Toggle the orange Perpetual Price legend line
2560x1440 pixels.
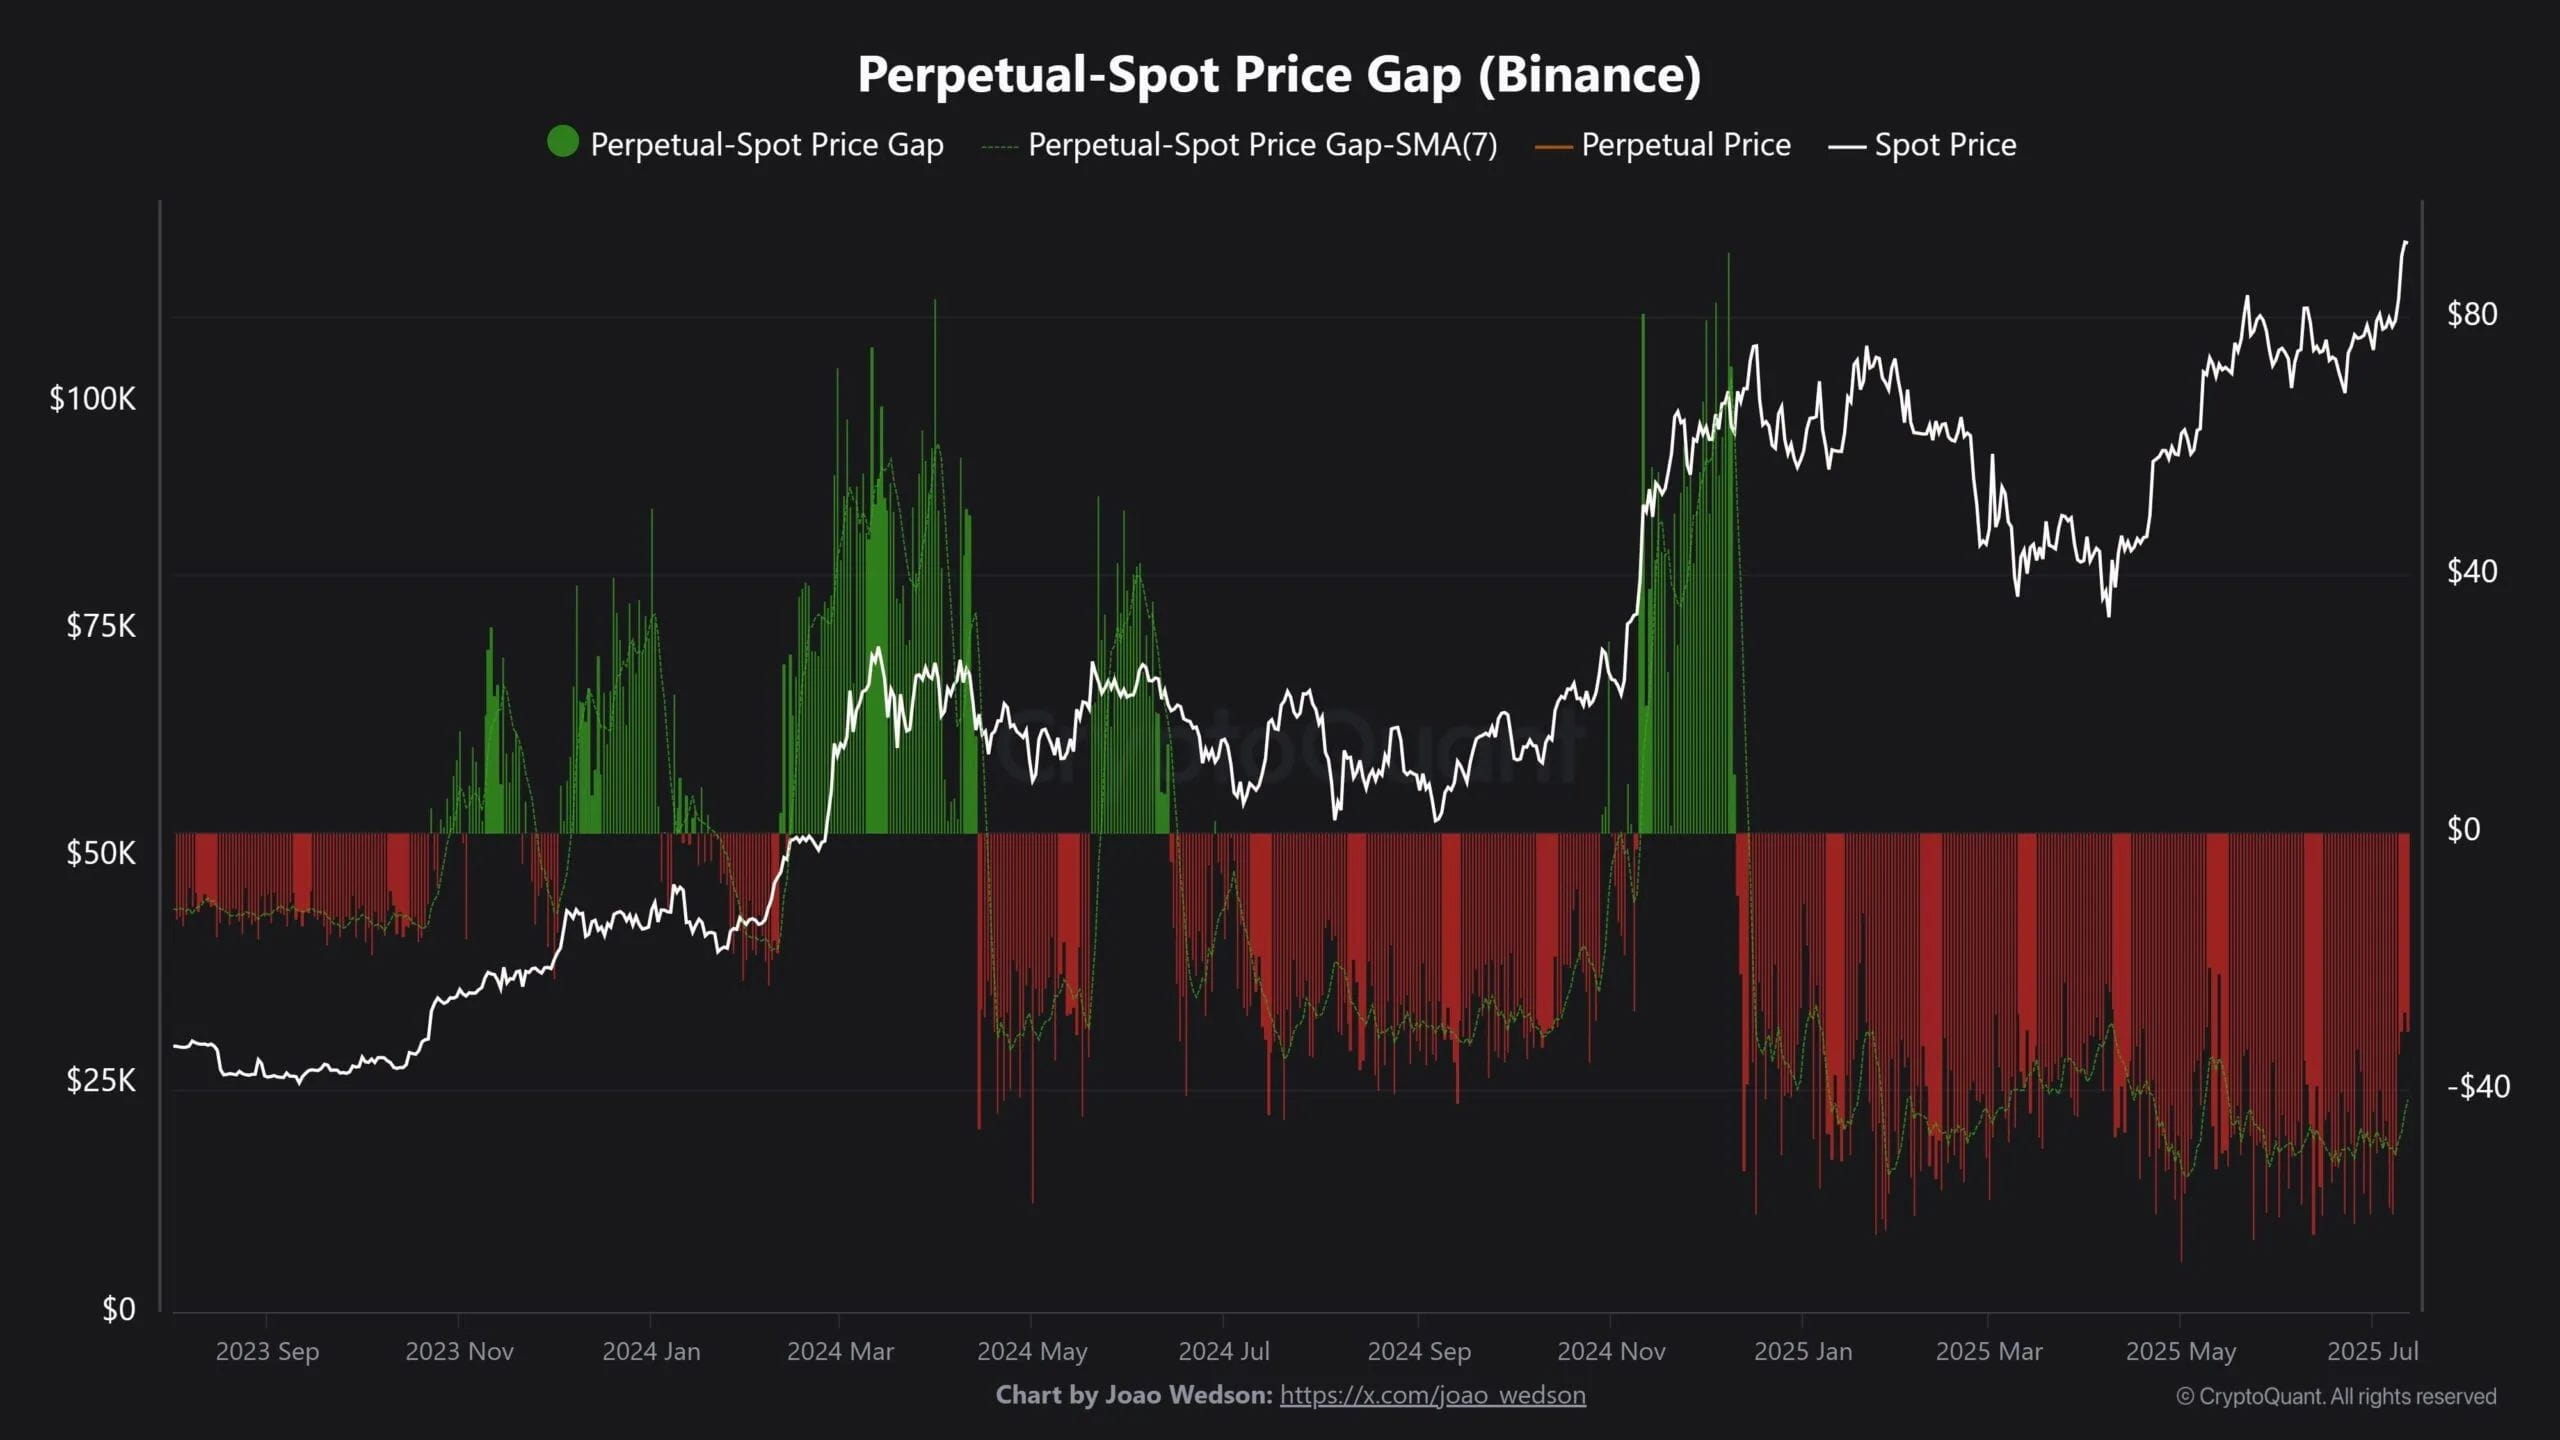pos(1553,146)
